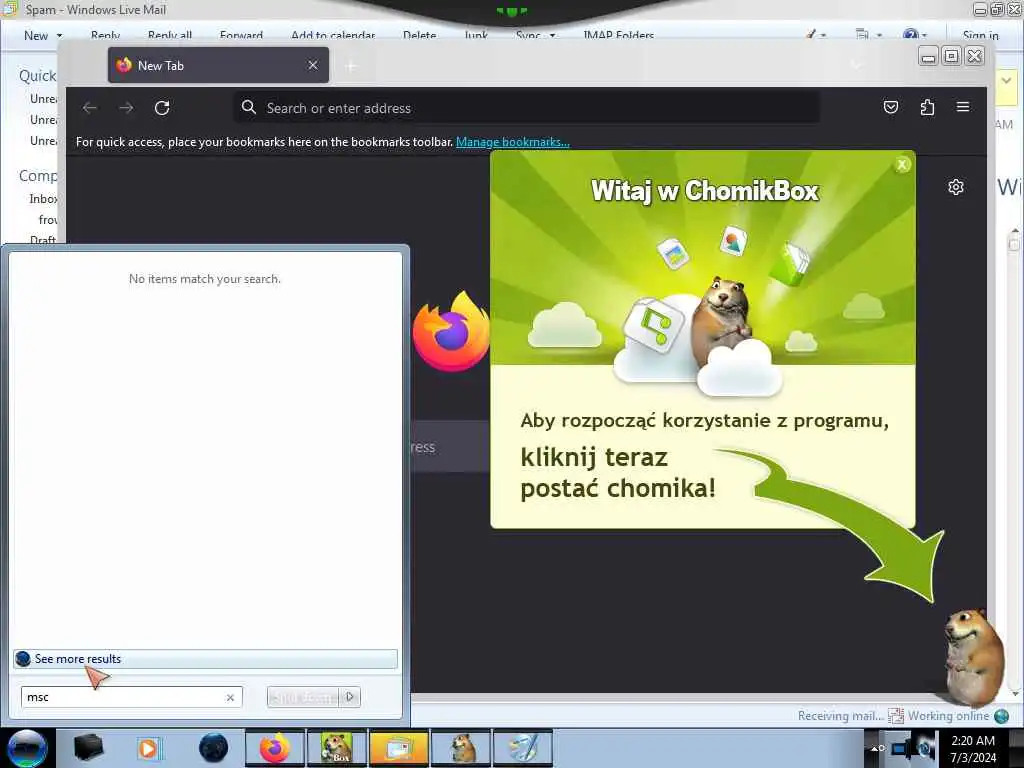The width and height of the screenshot is (1024, 768).
Task: Reload the page in Firefox
Action: tap(162, 108)
